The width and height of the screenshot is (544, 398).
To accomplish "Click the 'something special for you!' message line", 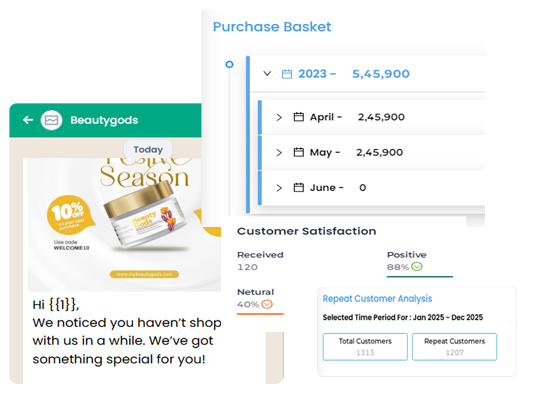I will coord(119,359).
